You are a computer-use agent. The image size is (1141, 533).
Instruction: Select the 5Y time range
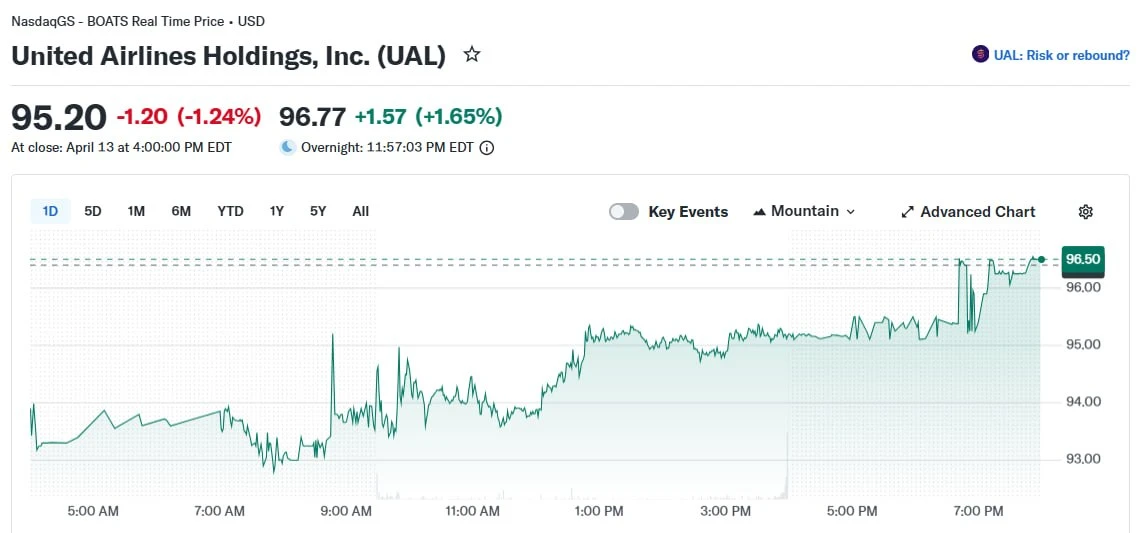click(x=318, y=212)
